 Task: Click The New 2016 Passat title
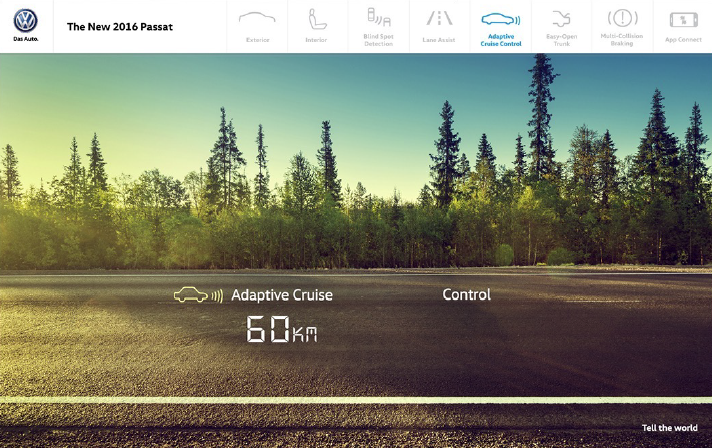[x=119, y=27]
